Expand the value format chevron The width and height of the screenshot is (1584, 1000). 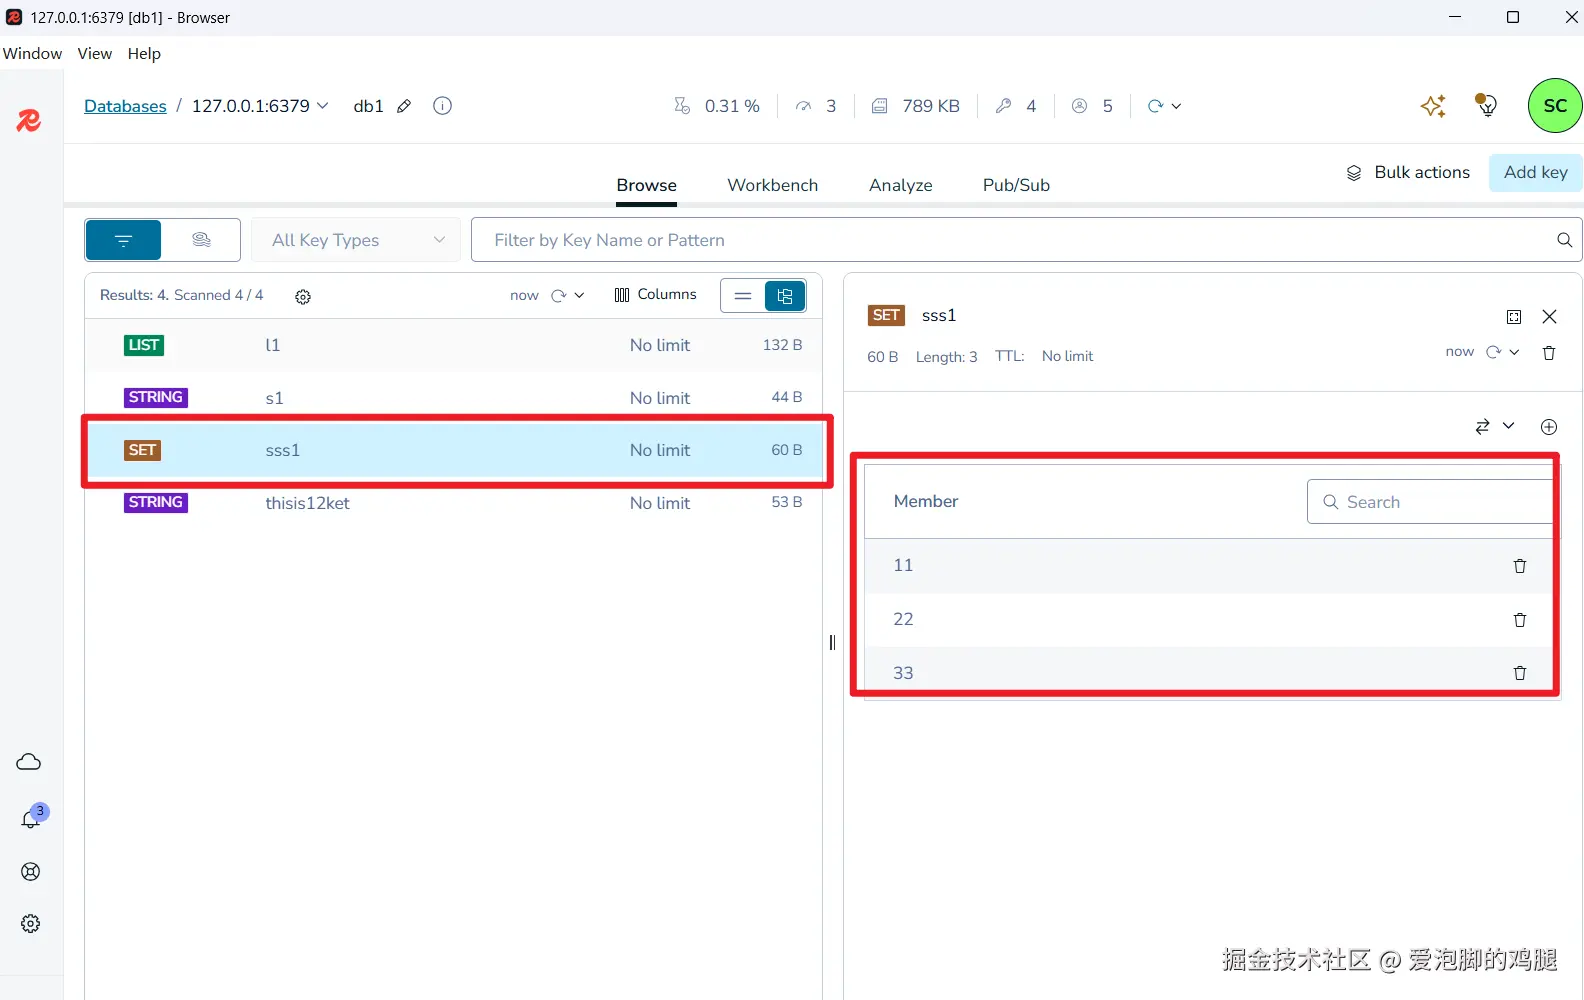point(1508,426)
